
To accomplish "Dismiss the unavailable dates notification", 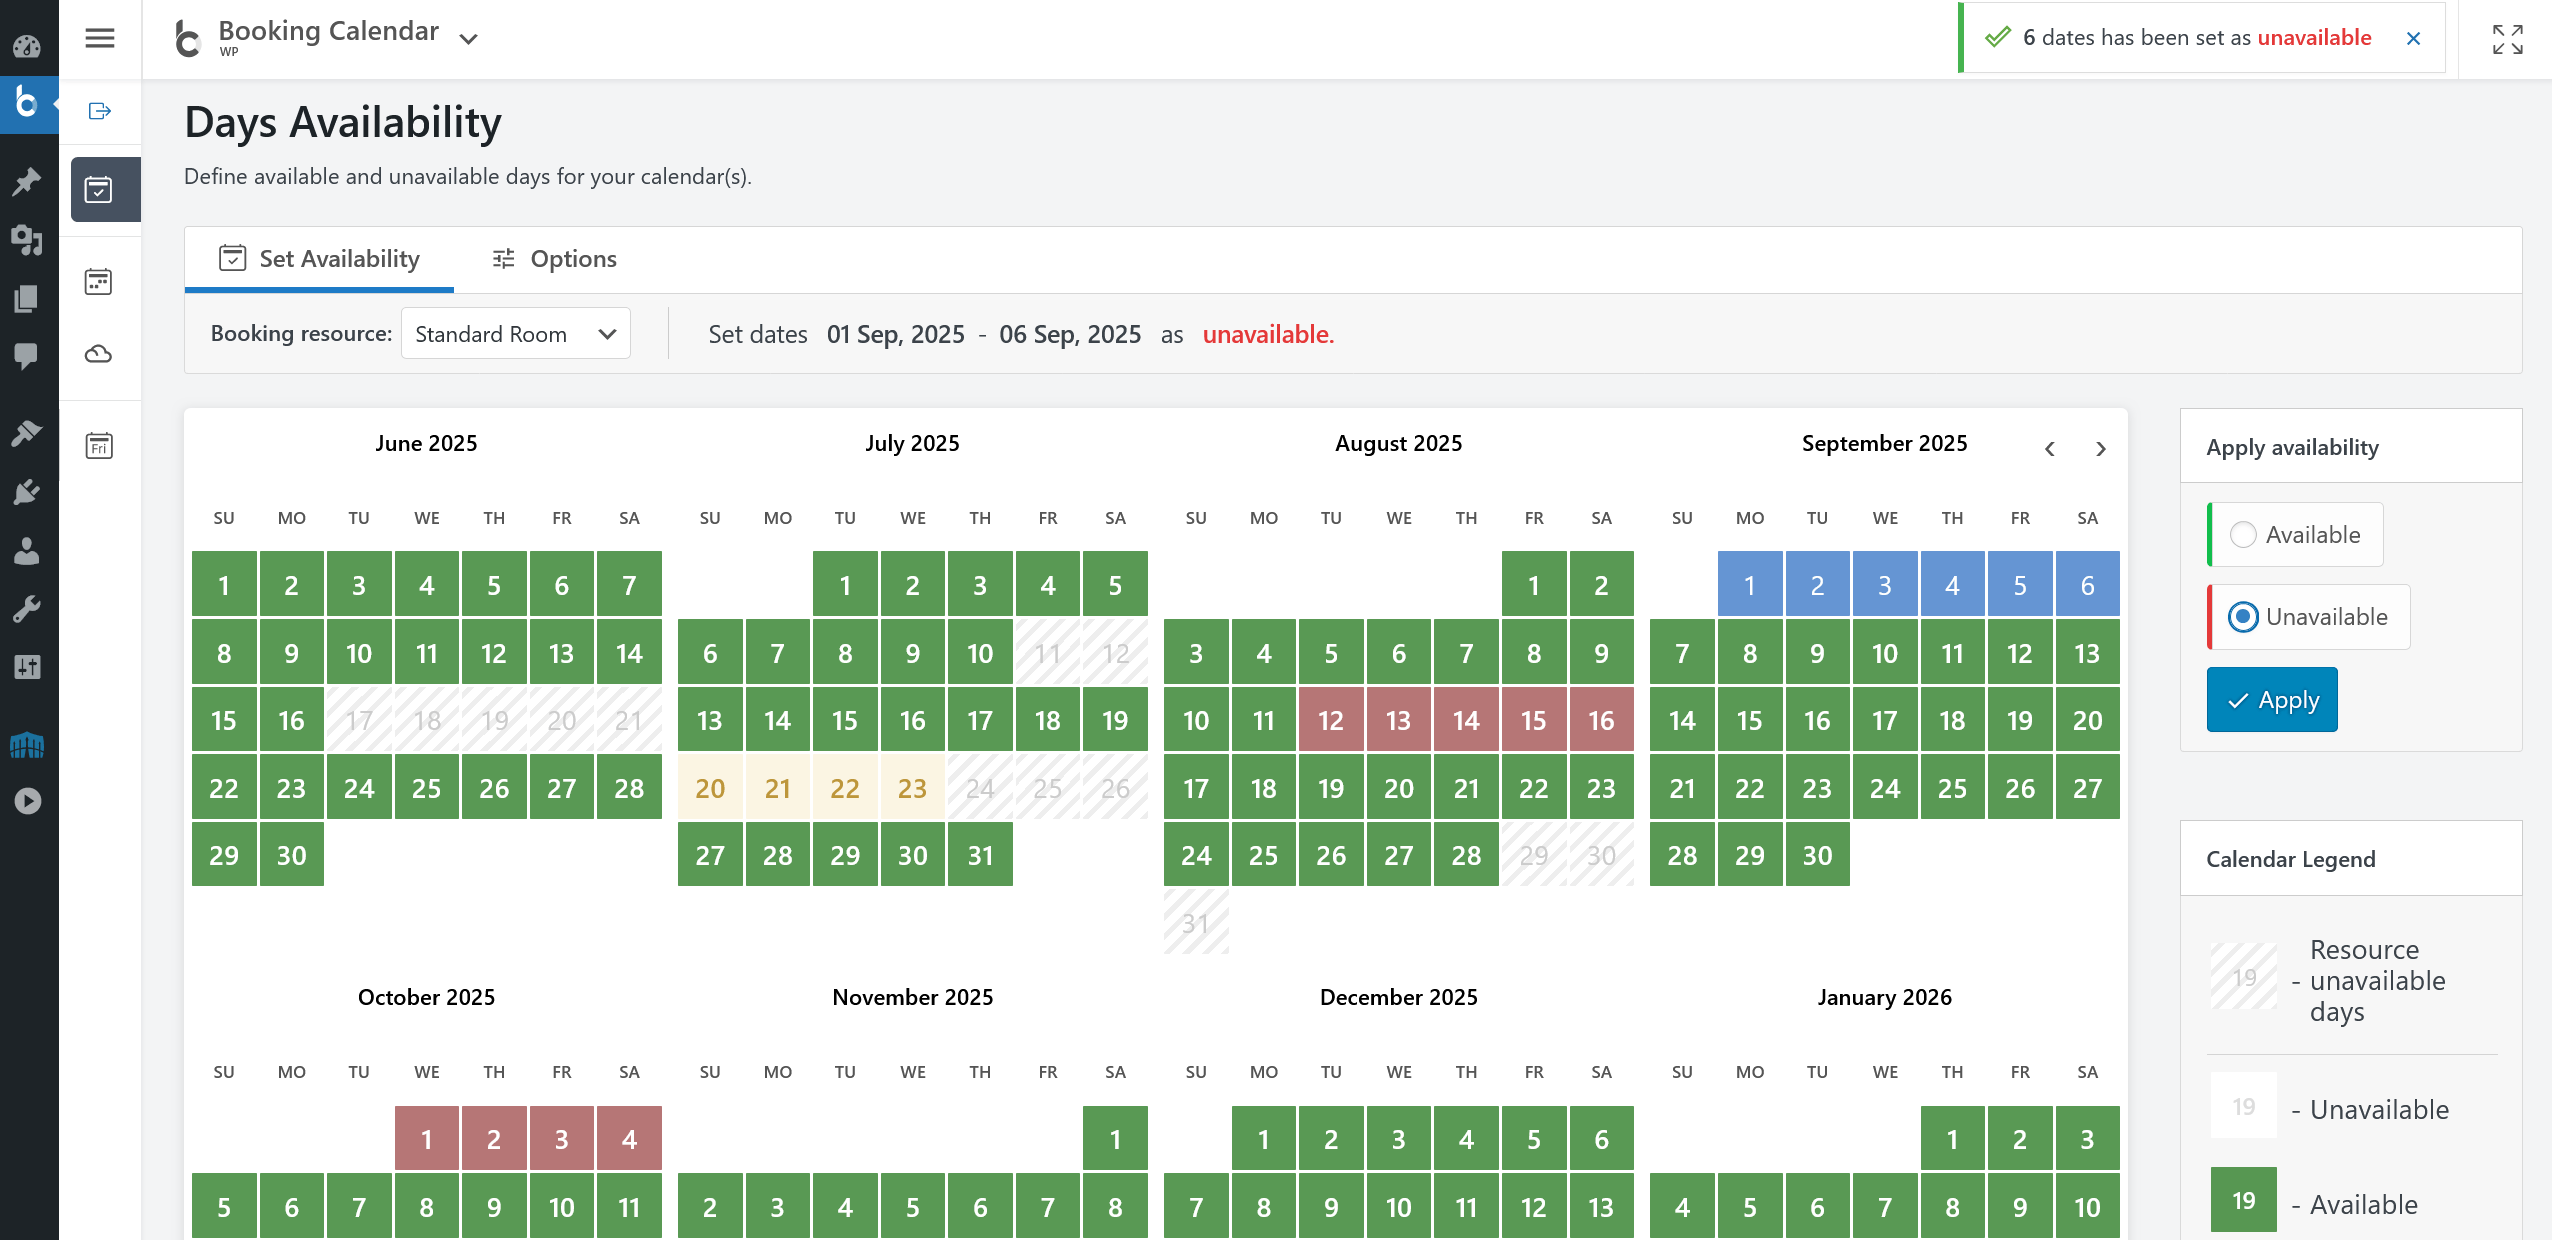I will pyautogui.click(x=2413, y=38).
